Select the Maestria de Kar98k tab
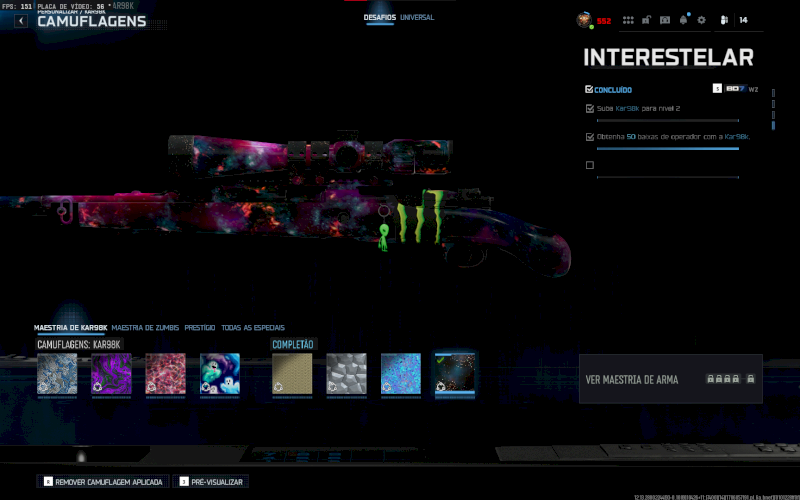Viewport: 800px width, 500px height. click(70, 328)
